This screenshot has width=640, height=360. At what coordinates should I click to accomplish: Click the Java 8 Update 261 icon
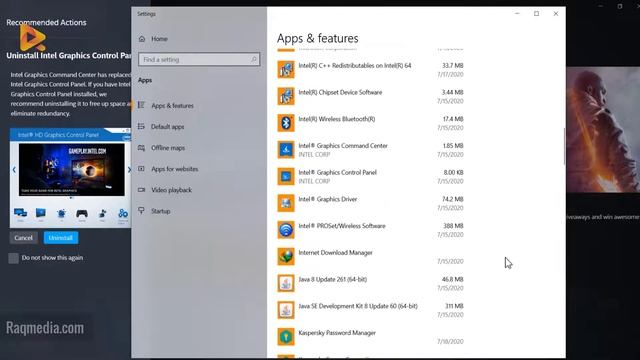tap(286, 283)
